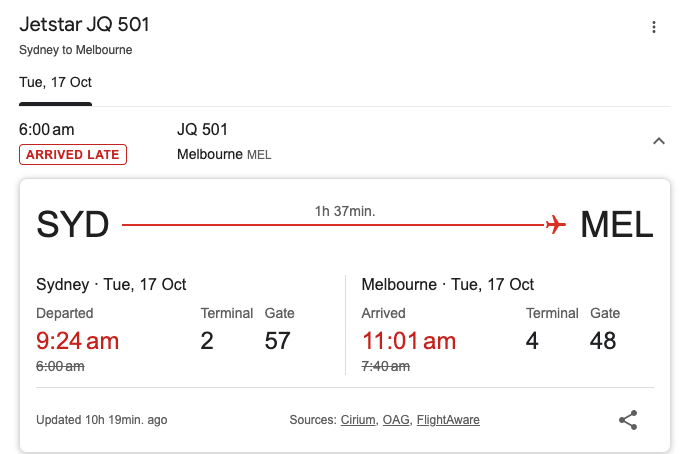Select the Tue, 17 Oct date tab
Viewport: 680px width, 454px height.
coord(56,82)
